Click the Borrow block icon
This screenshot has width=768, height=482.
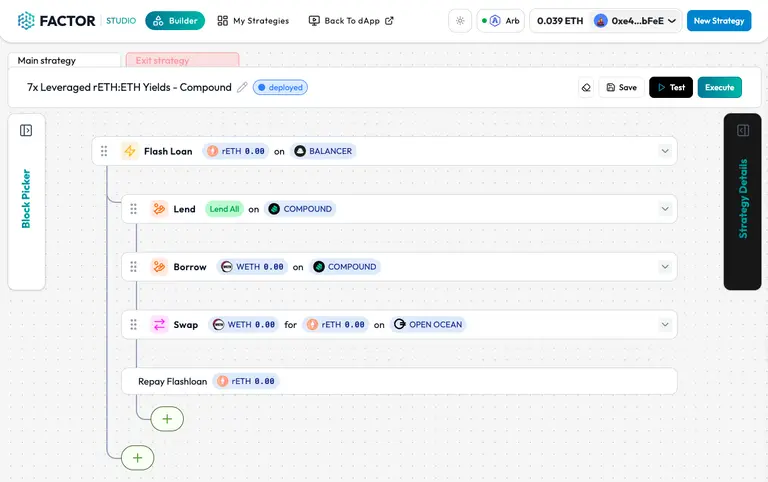pyautogui.click(x=159, y=267)
